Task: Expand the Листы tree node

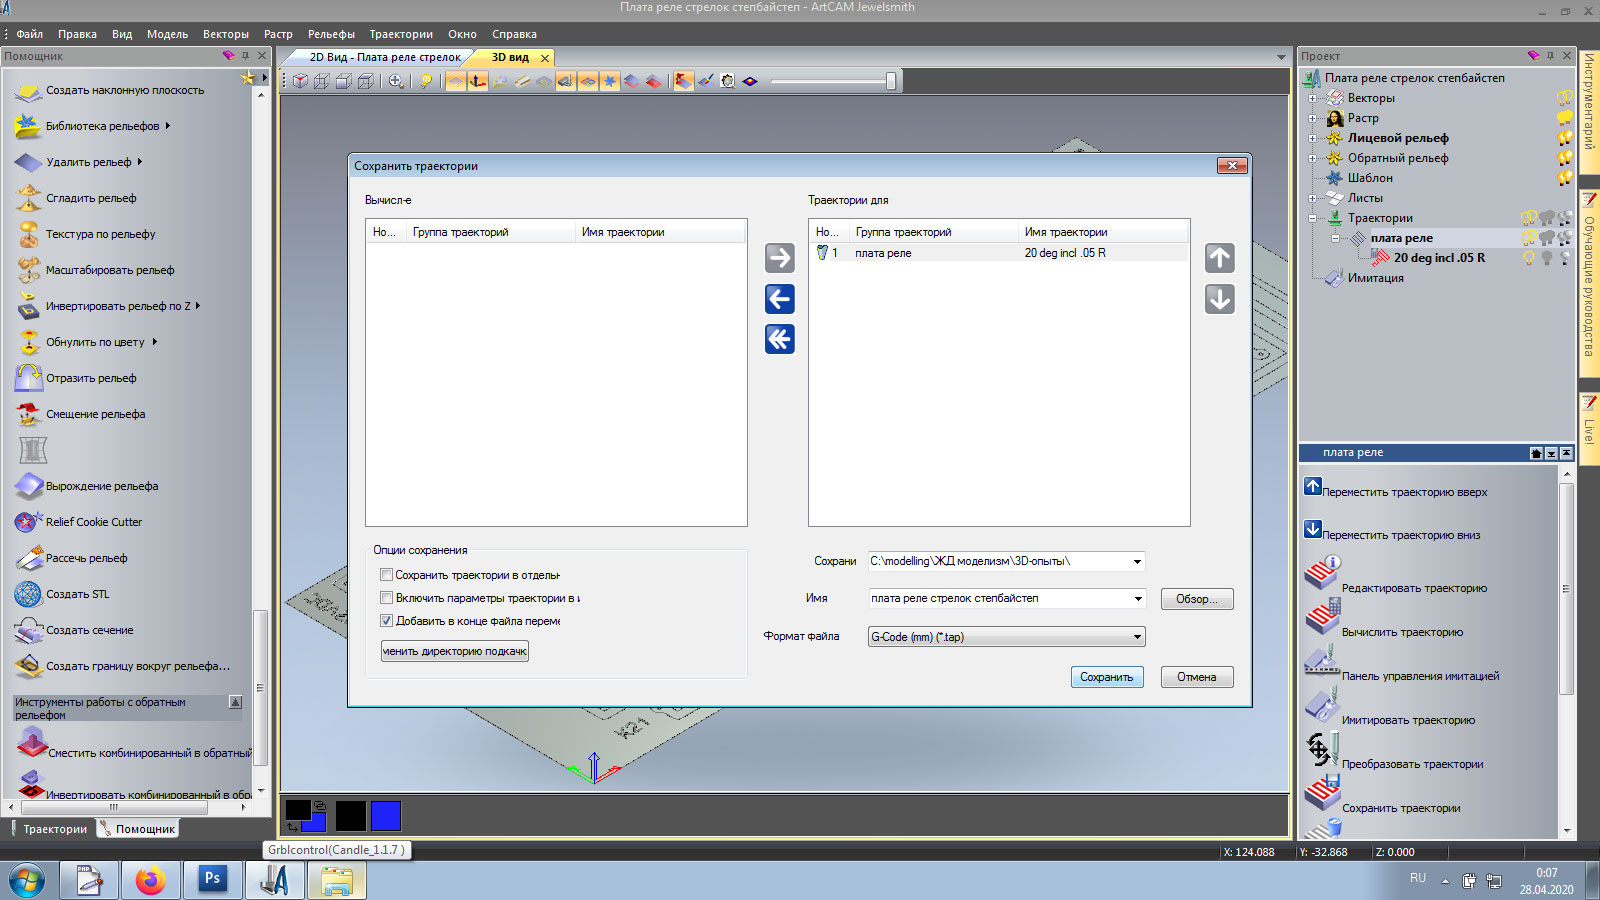Action: [x=1312, y=198]
